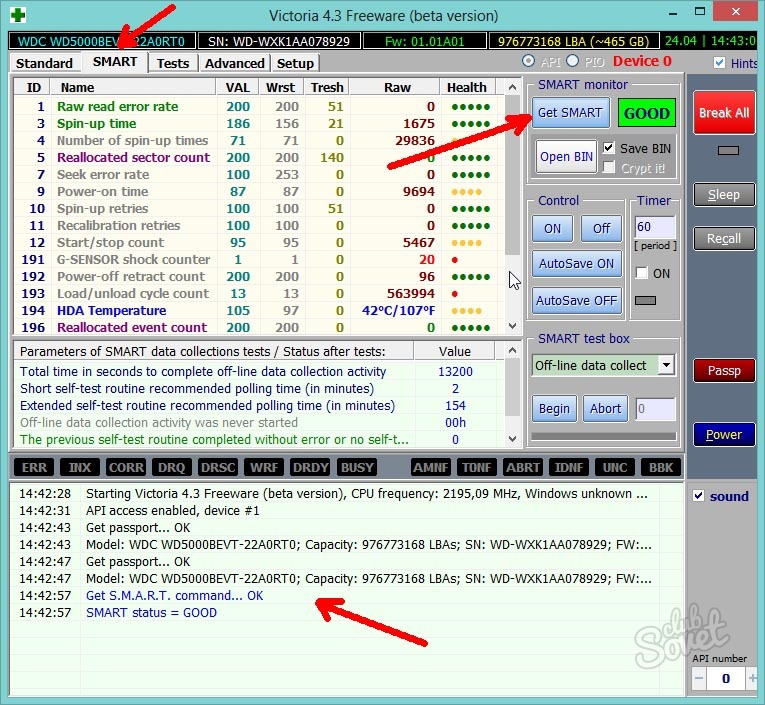Click the GOOD status indicator
Viewport: 765px width, 705px height.
click(646, 113)
